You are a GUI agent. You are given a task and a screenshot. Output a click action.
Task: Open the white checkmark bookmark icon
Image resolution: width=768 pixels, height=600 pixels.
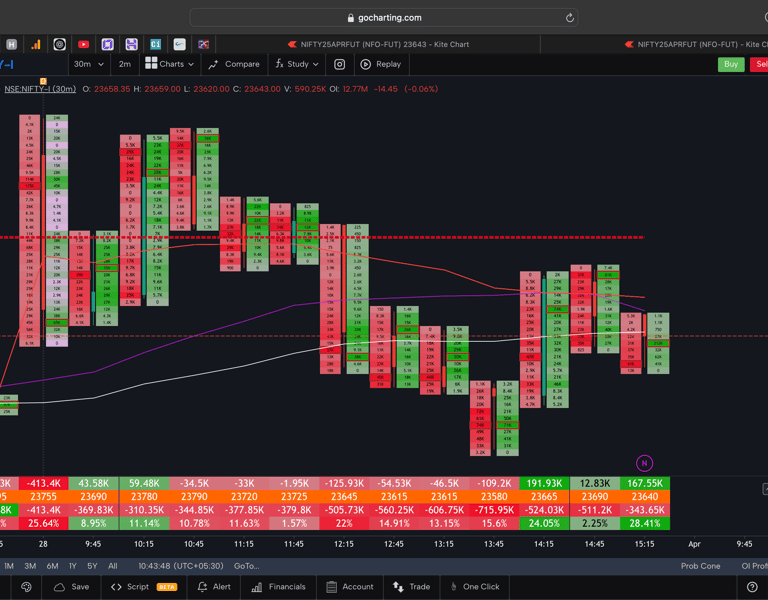[179, 45]
